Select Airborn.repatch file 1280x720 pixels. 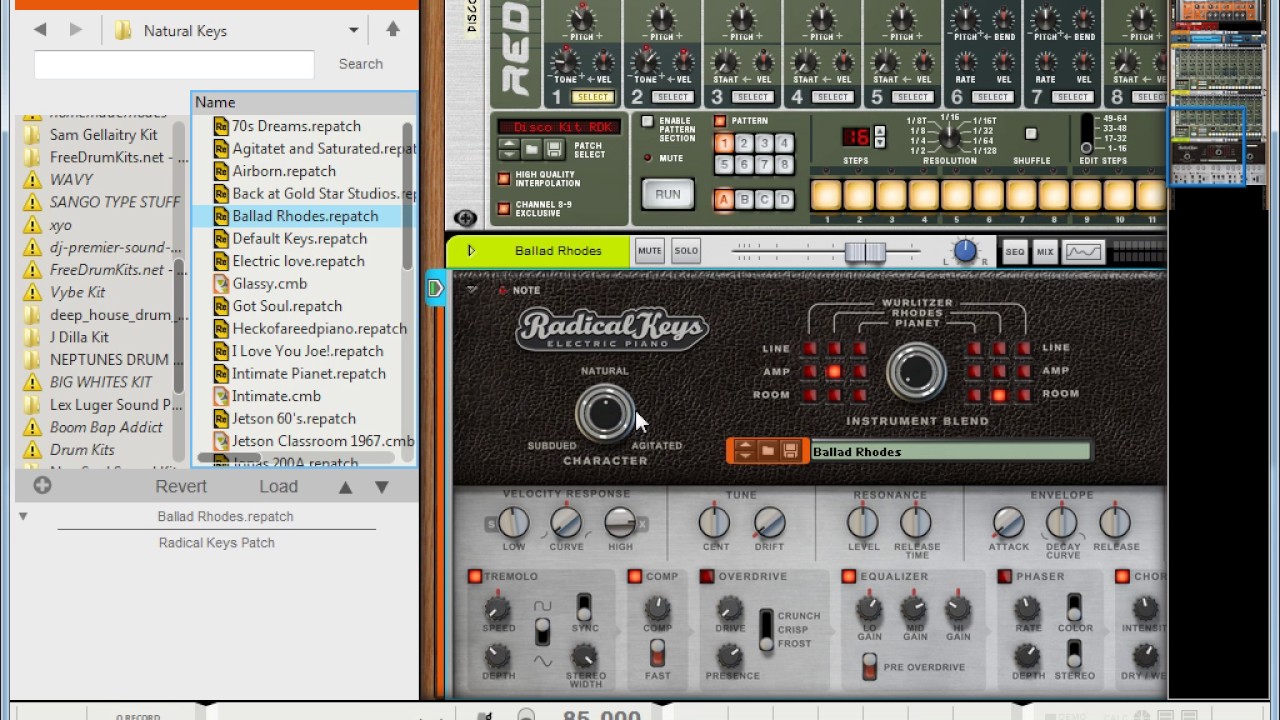[x=284, y=171]
